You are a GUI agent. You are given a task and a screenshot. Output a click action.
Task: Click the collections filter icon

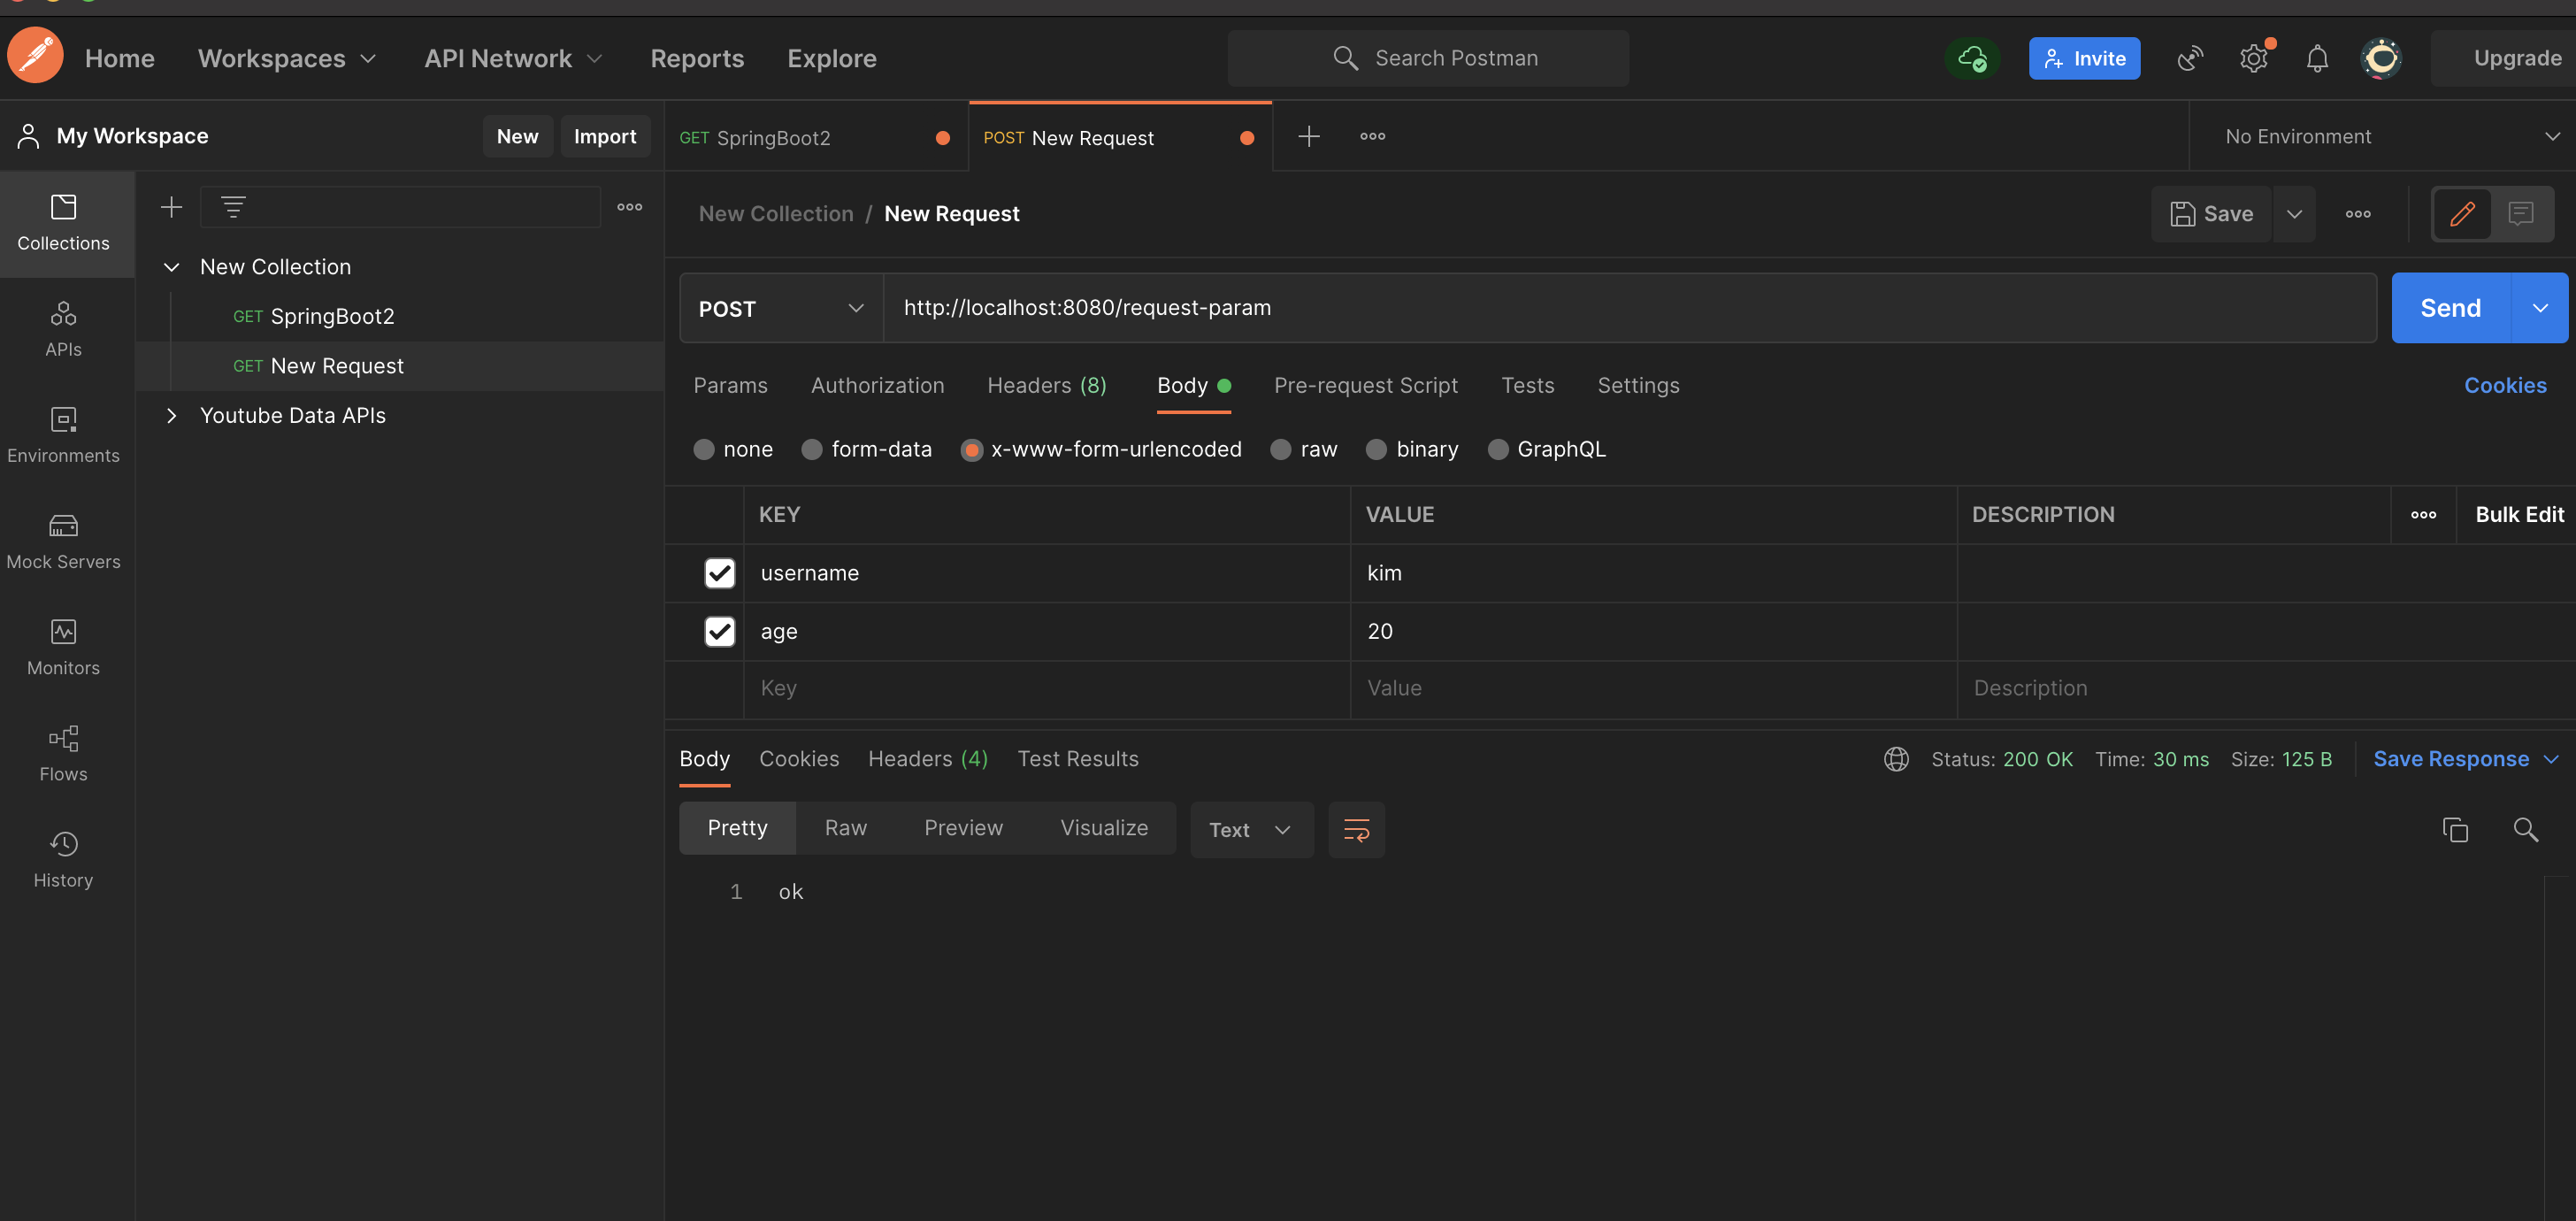[233, 207]
